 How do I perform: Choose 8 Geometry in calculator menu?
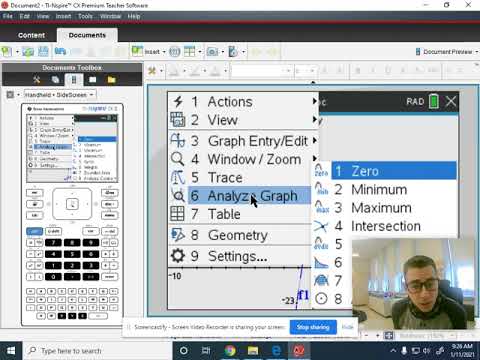point(240,235)
